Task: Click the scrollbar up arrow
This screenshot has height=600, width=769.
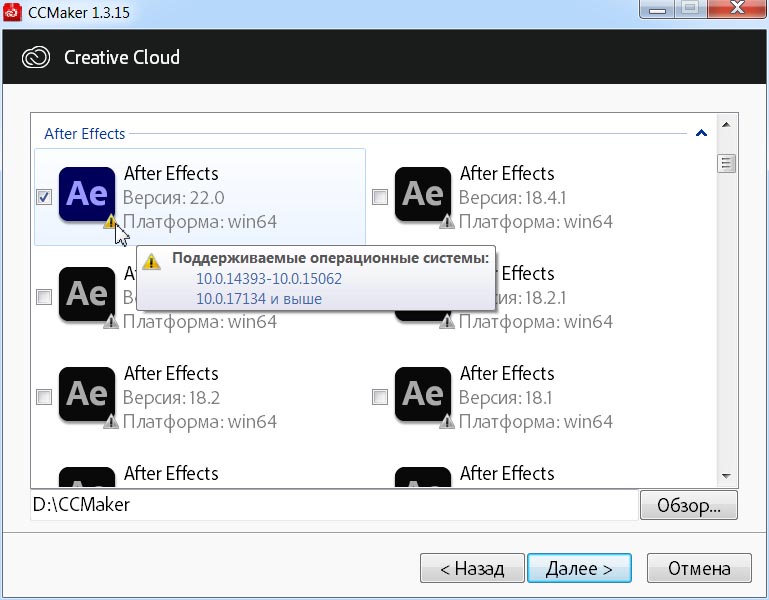Action: tap(727, 124)
